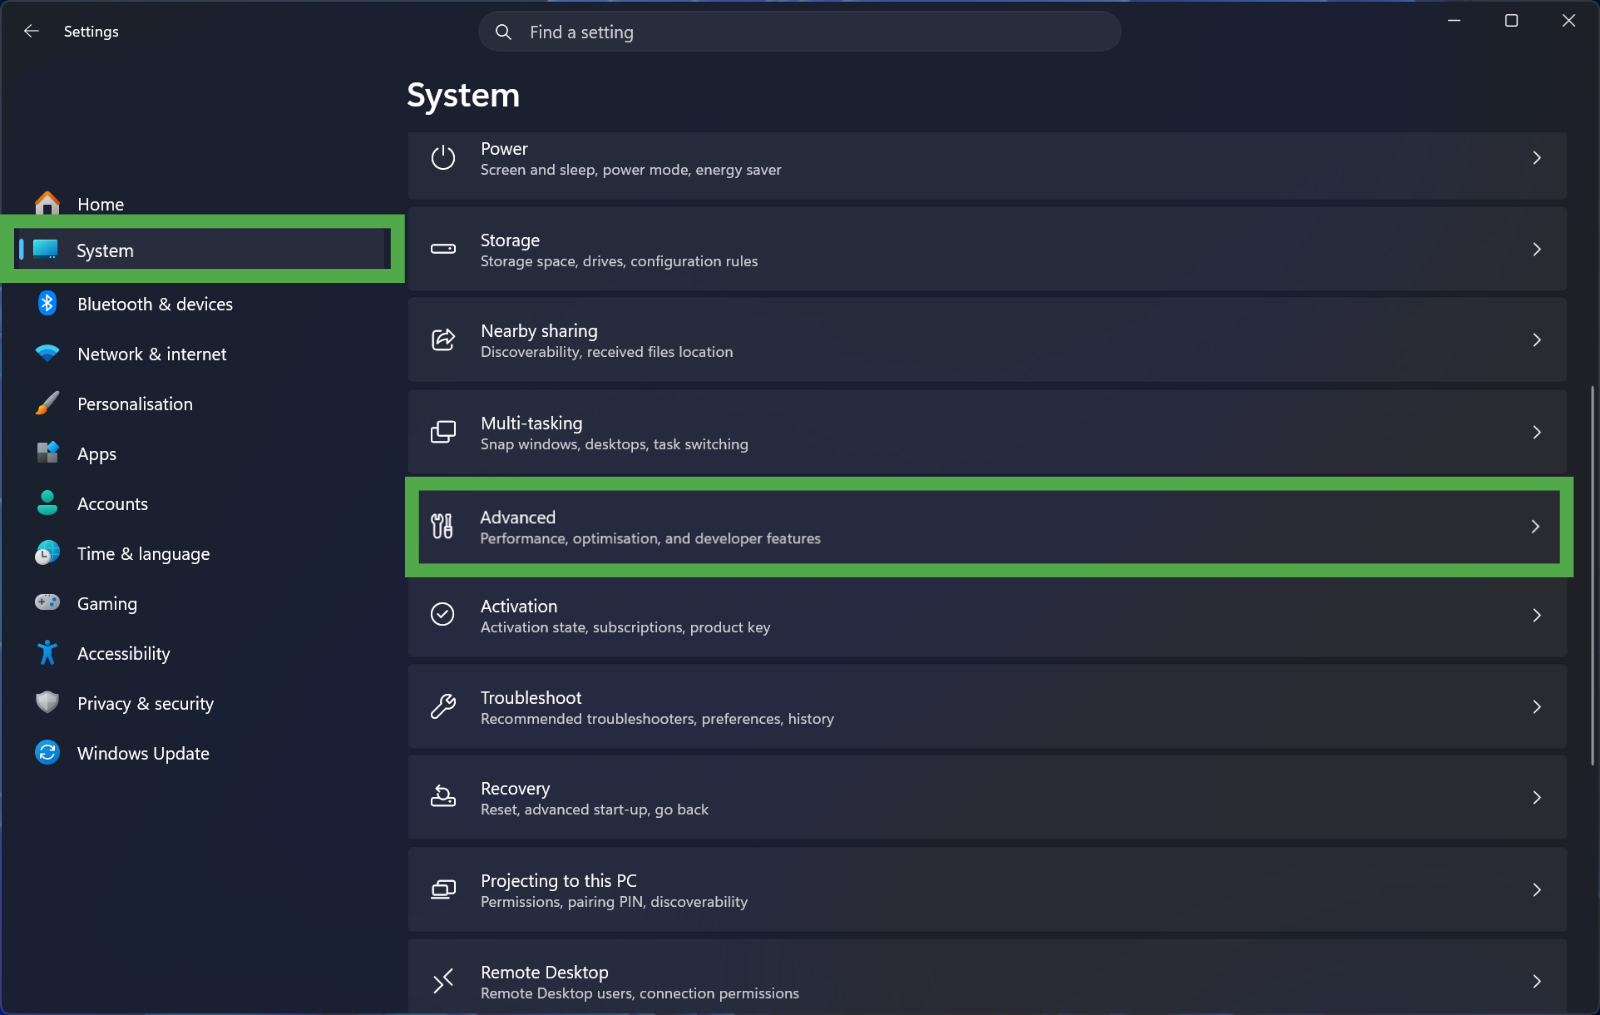The image size is (1600, 1015).
Task: Click the back arrow icon next to Settings
Action: tap(31, 31)
